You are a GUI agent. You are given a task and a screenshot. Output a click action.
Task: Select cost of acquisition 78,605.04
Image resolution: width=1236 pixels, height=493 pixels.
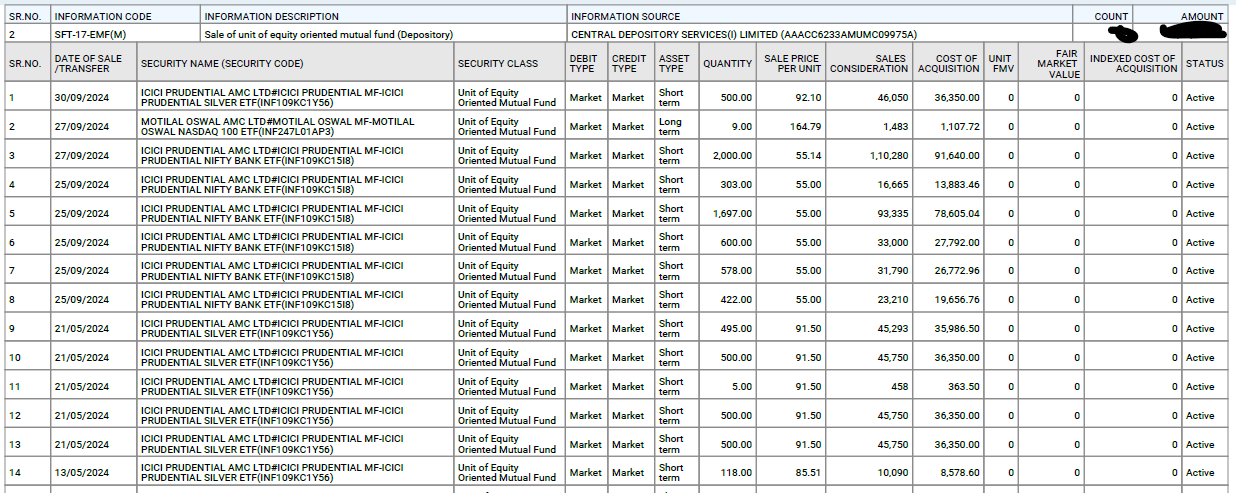tap(957, 214)
